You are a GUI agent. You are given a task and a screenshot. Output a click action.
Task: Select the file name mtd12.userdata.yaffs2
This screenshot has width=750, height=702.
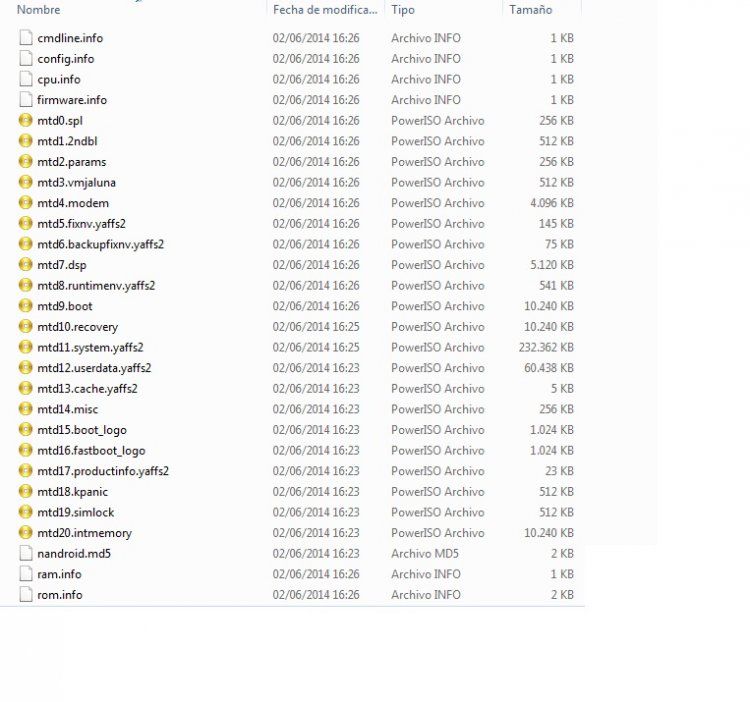[94, 368]
